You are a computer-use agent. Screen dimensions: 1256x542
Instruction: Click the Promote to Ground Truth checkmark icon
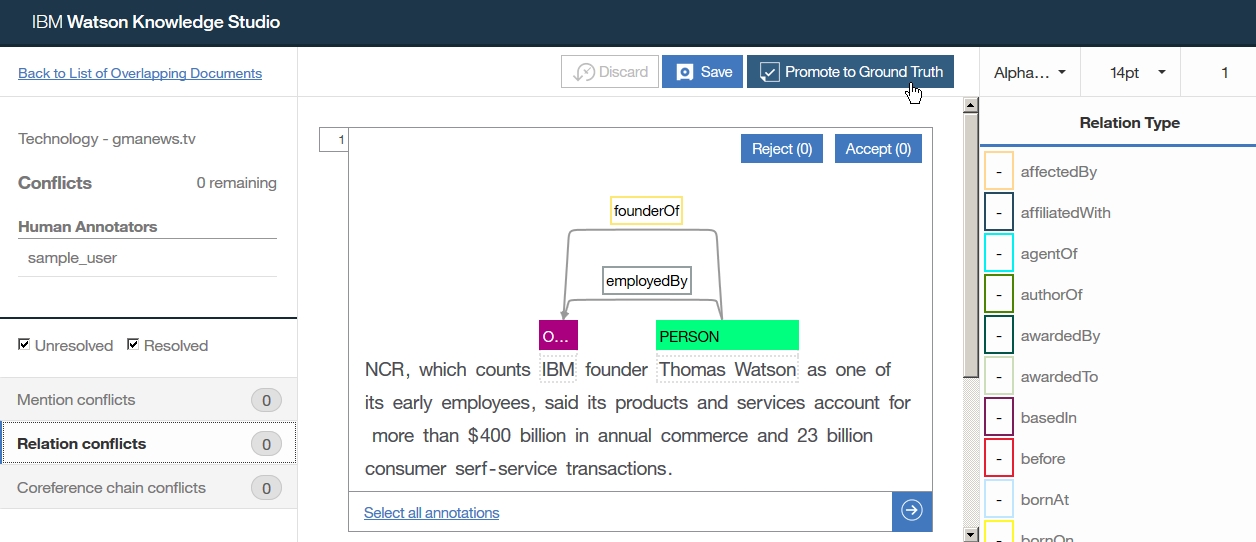click(x=769, y=72)
